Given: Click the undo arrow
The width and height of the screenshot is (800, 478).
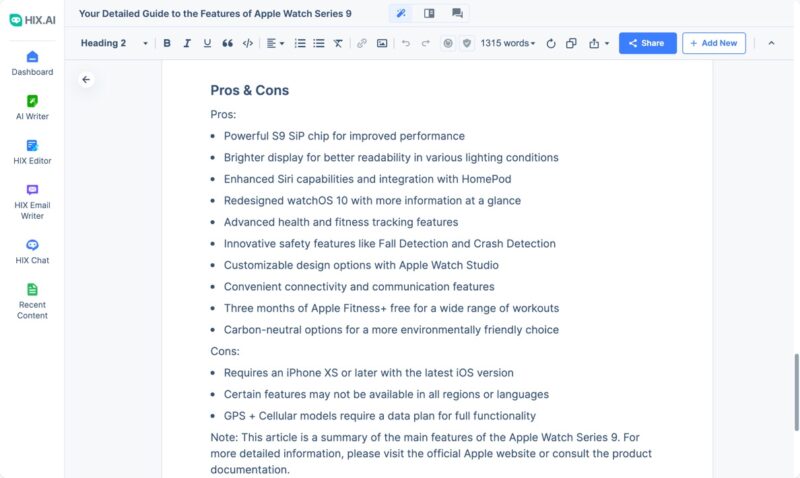Looking at the screenshot, I should [x=405, y=43].
